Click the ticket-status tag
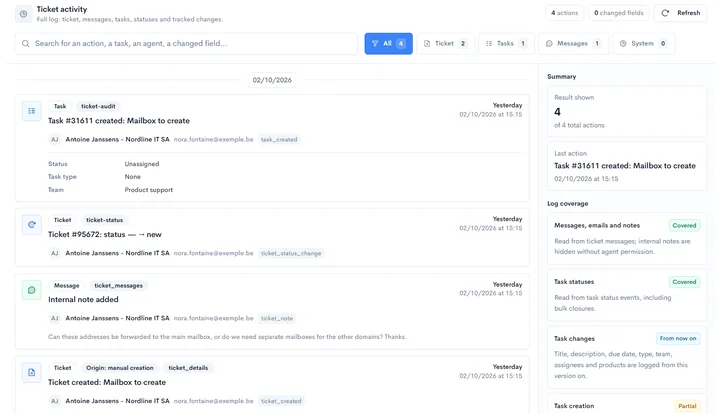The height and width of the screenshot is (414, 720). click(x=105, y=220)
